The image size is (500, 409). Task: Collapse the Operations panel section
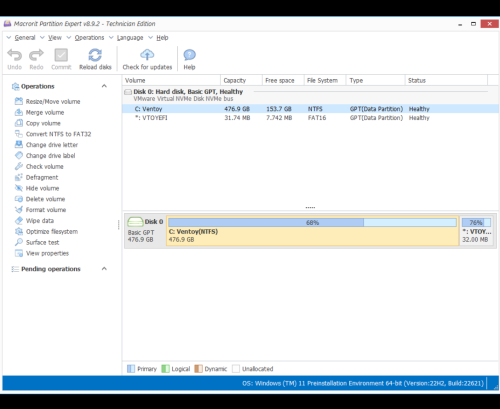click(x=104, y=86)
